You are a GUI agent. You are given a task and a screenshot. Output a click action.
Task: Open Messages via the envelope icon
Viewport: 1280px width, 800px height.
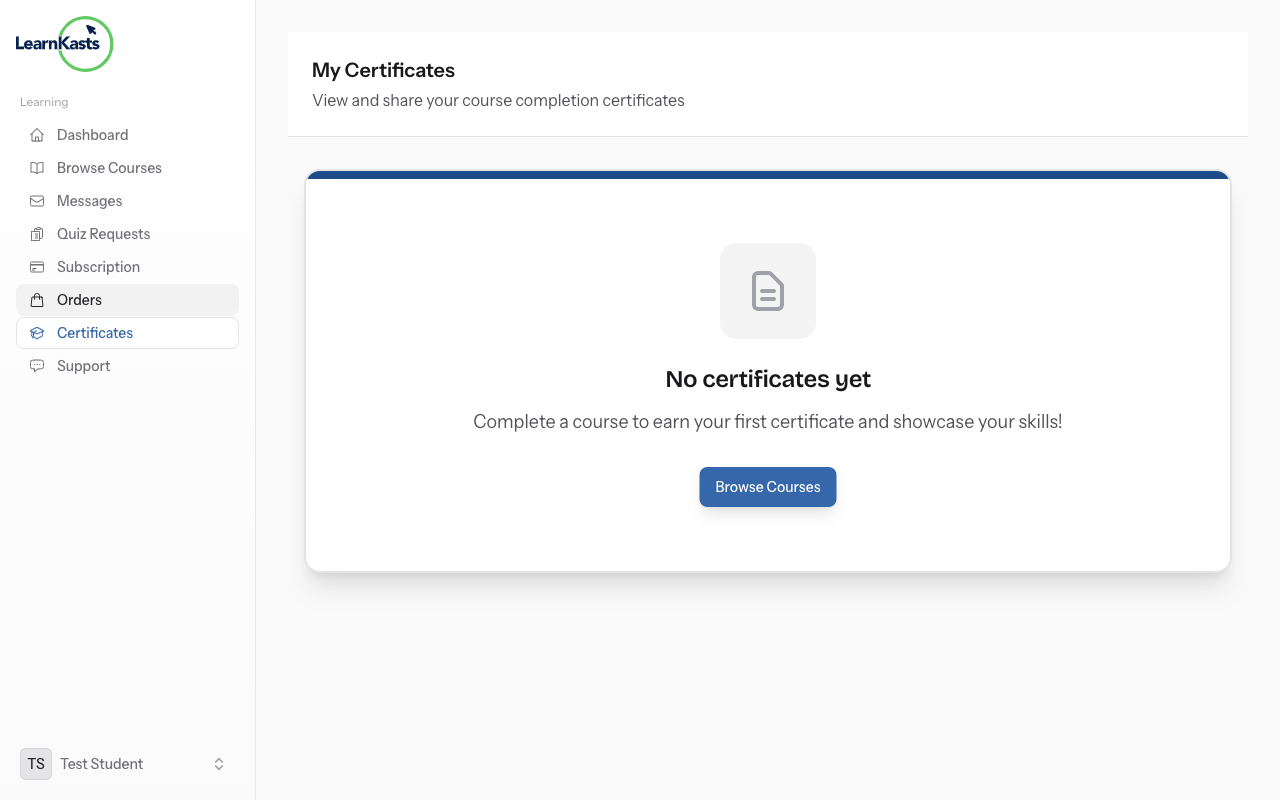tap(36, 200)
